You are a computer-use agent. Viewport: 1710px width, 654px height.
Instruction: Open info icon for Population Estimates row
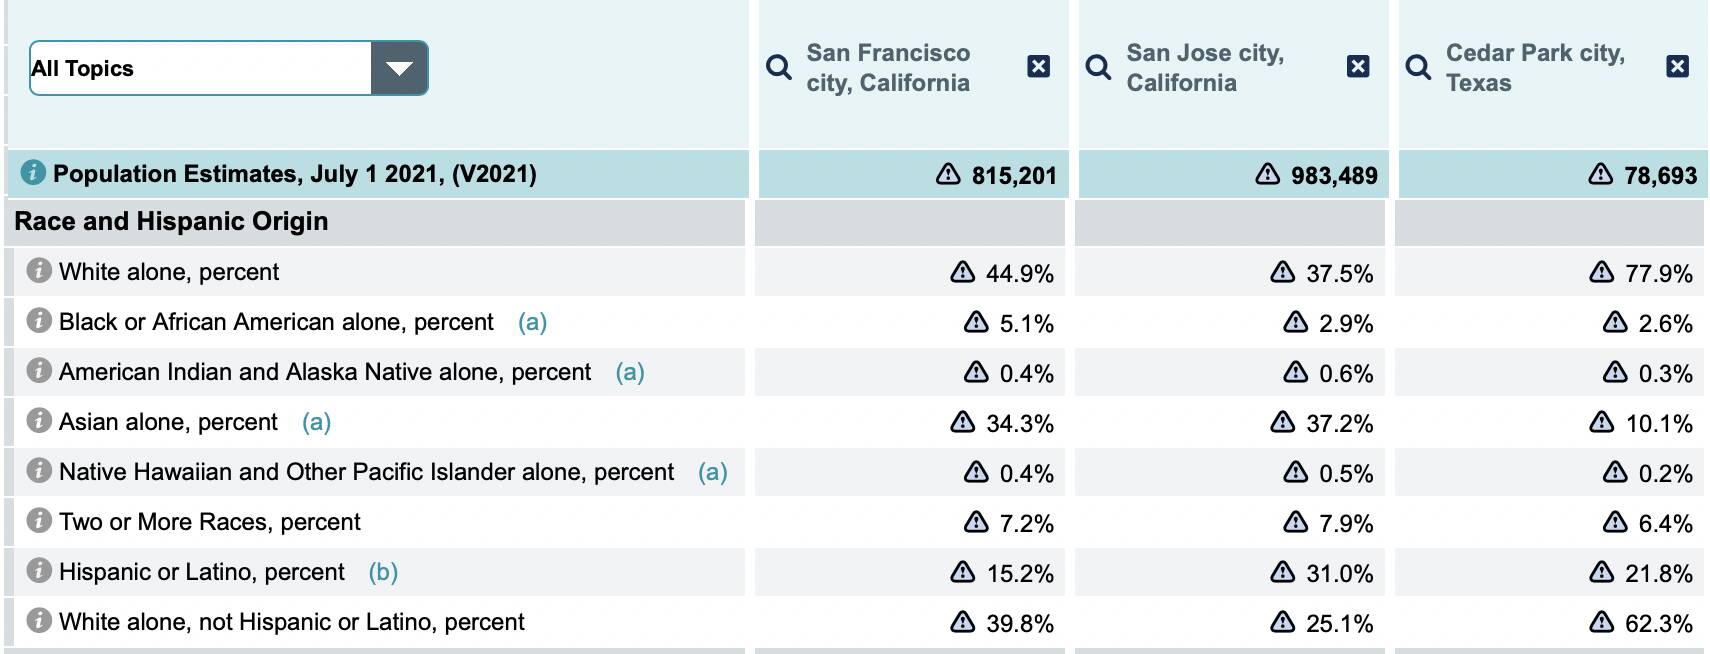click(33, 172)
